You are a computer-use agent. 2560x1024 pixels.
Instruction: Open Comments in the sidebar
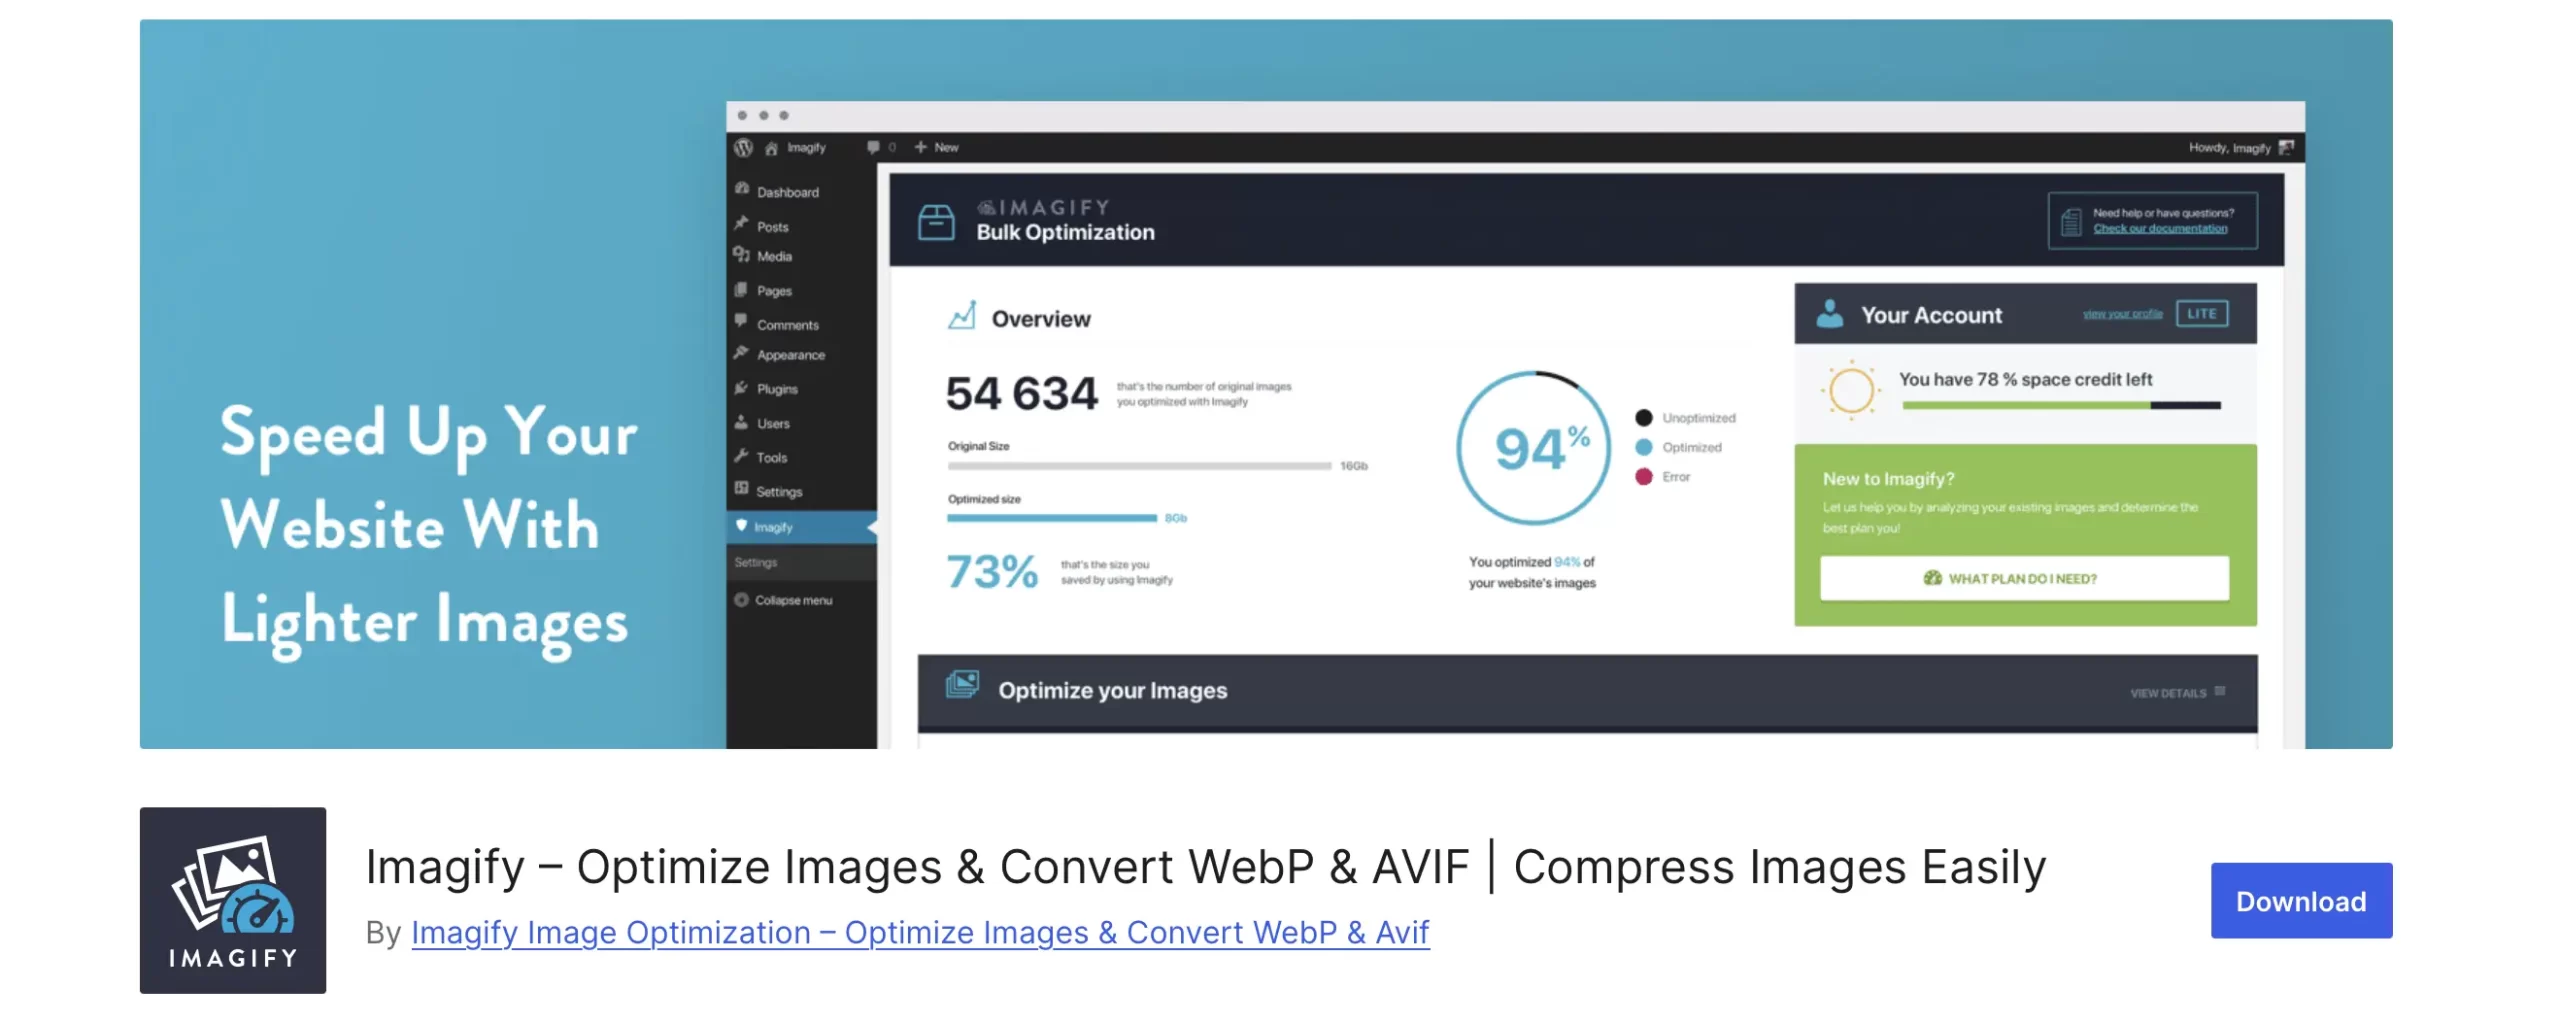(788, 325)
